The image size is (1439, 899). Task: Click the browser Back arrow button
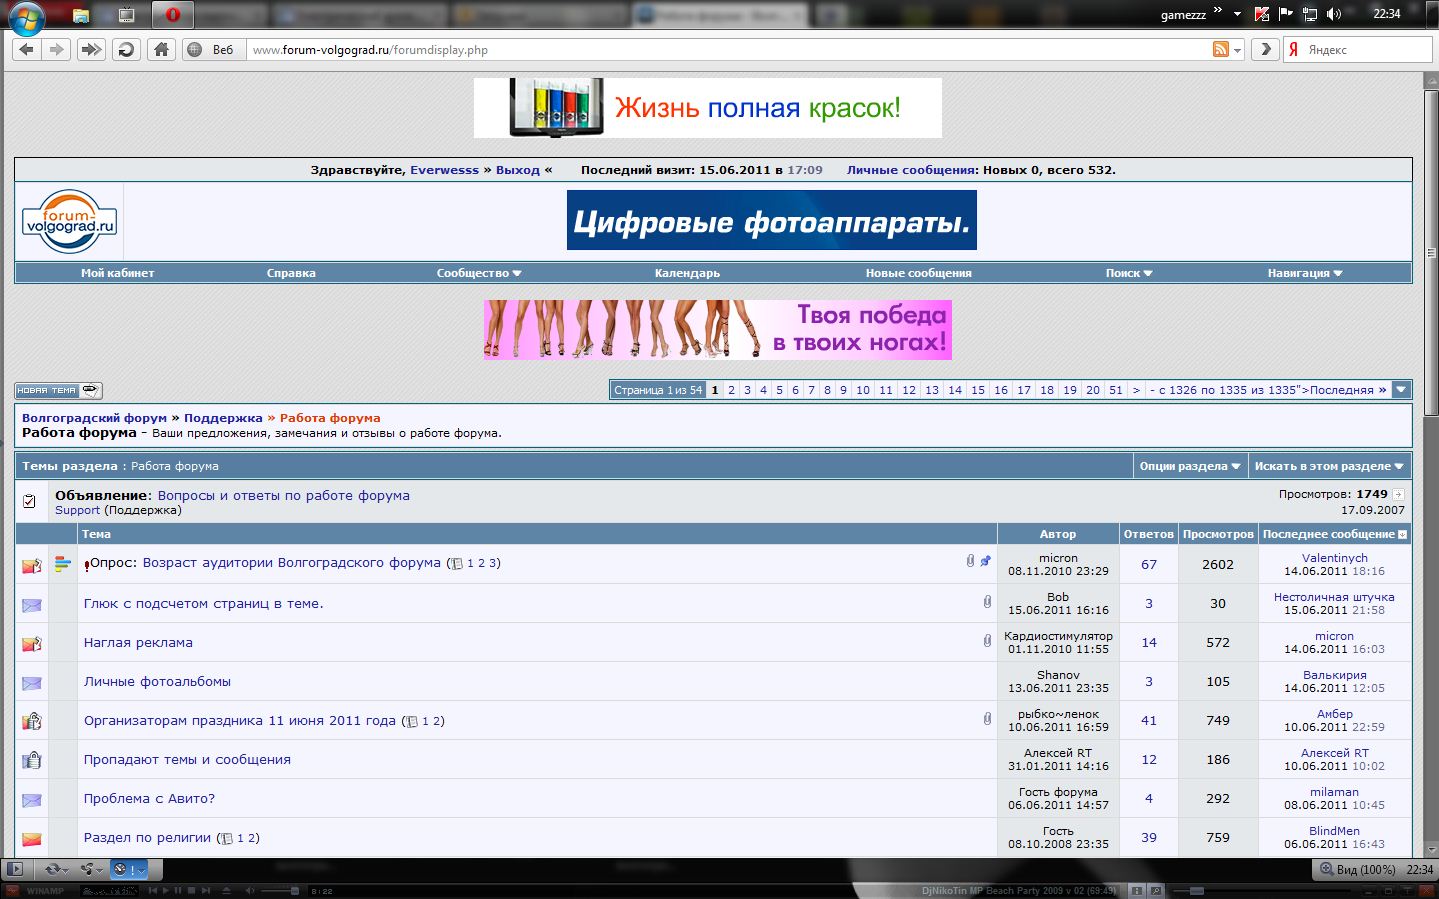27,50
